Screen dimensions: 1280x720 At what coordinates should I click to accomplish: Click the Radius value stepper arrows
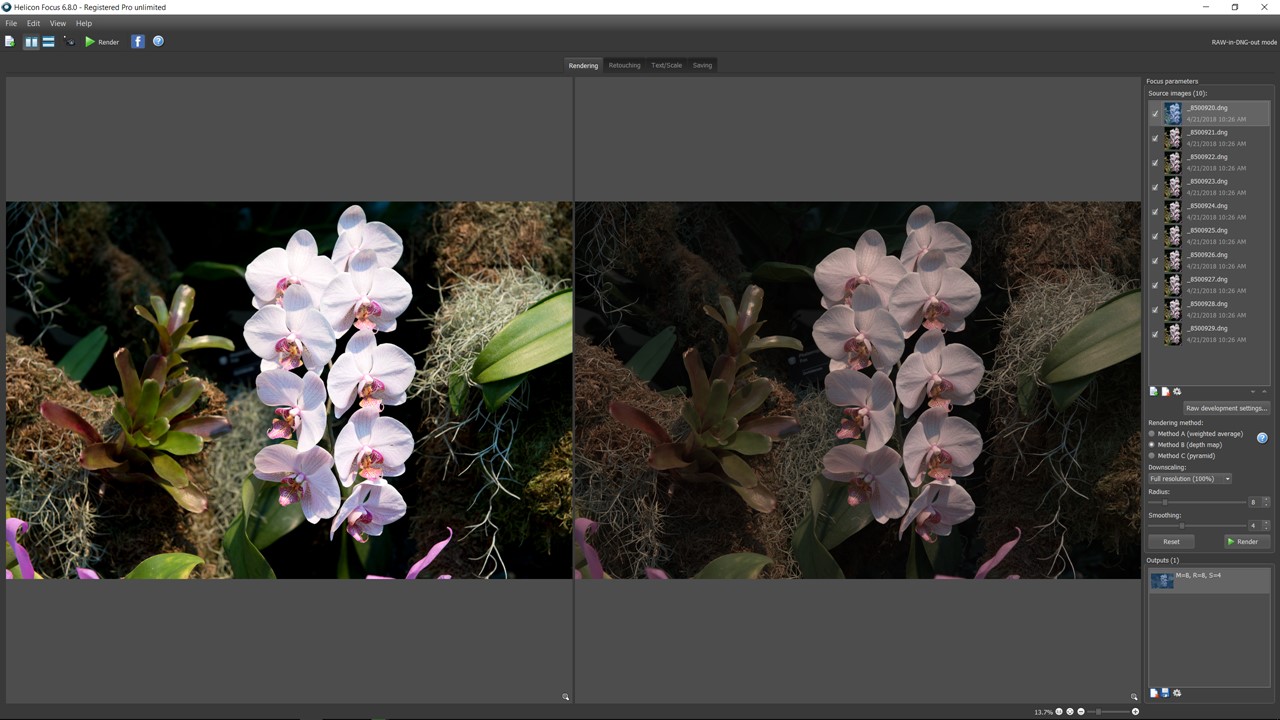1266,502
